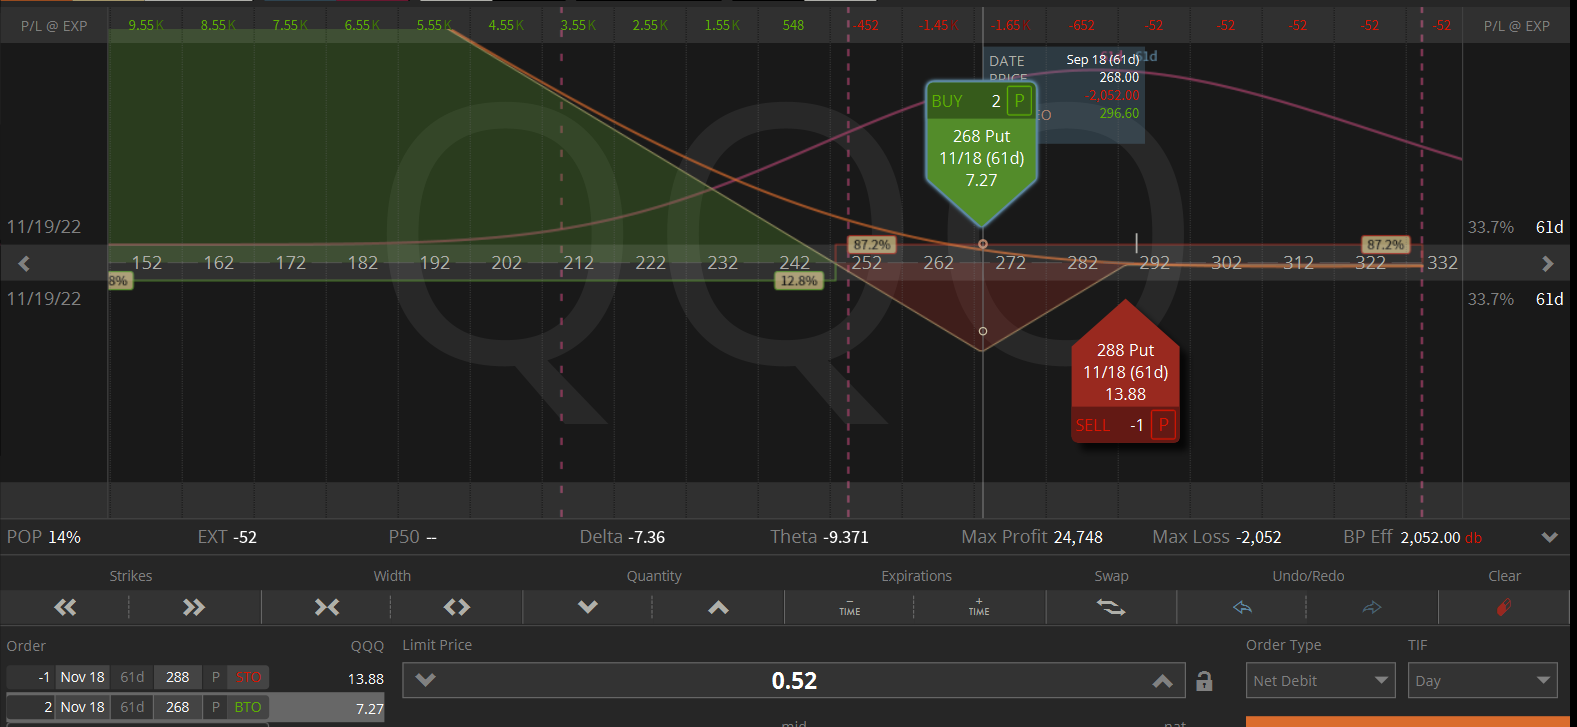Decrease order quantity
1577x727 pixels.
[588, 607]
